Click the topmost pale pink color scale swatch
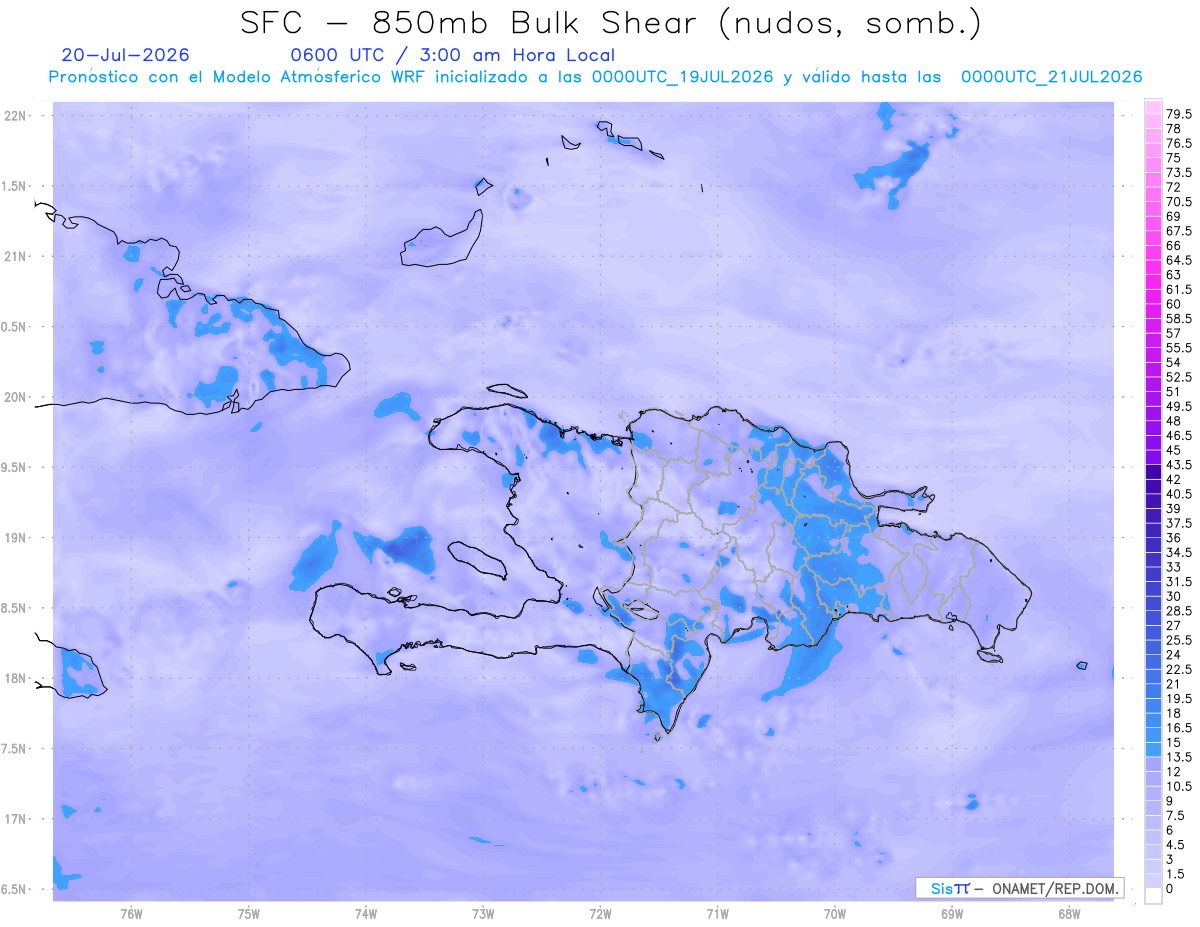 click(1153, 107)
